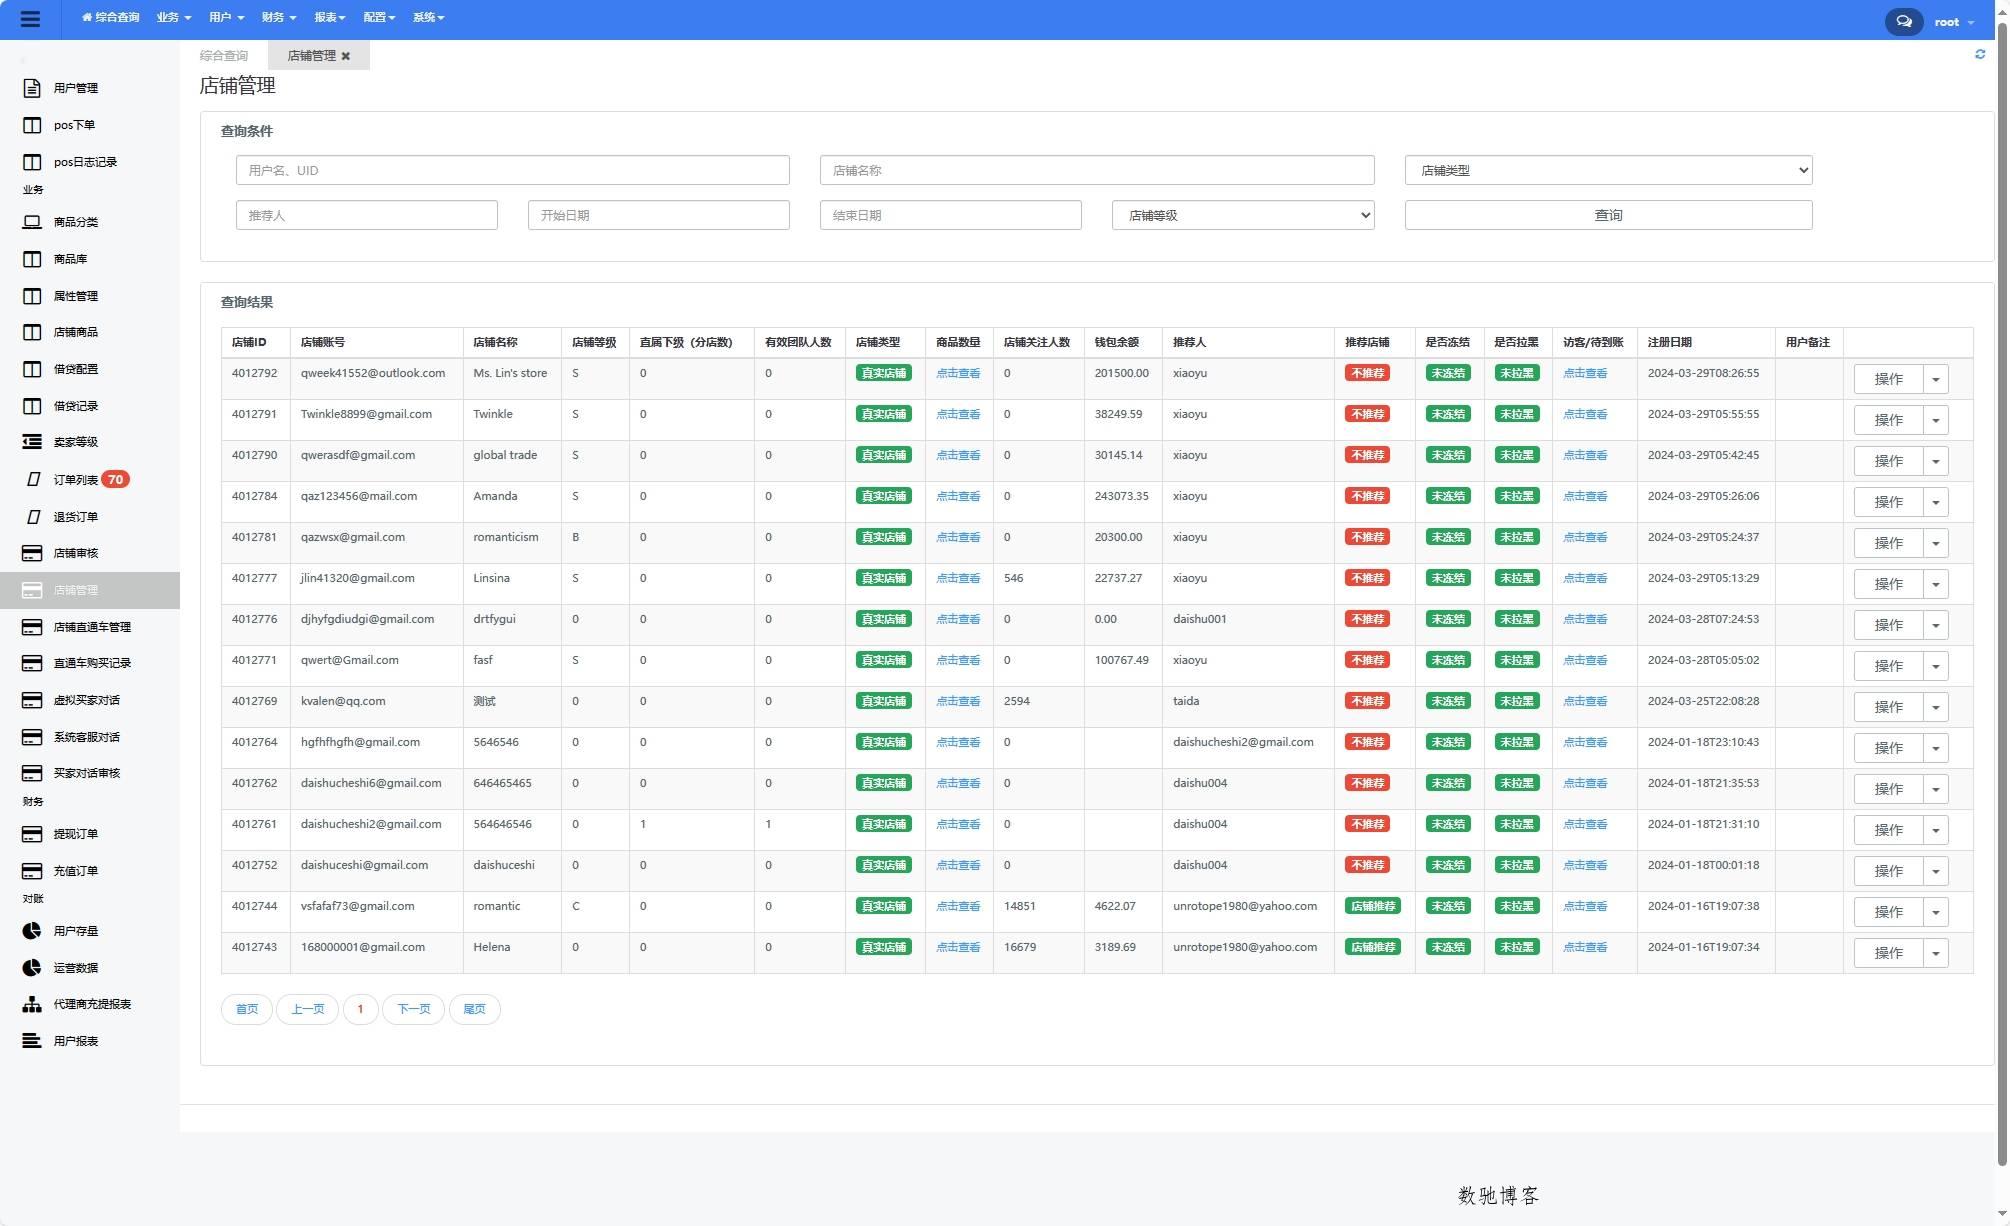
Task: View products 点击查看 for global trade row
Action: pos(958,455)
